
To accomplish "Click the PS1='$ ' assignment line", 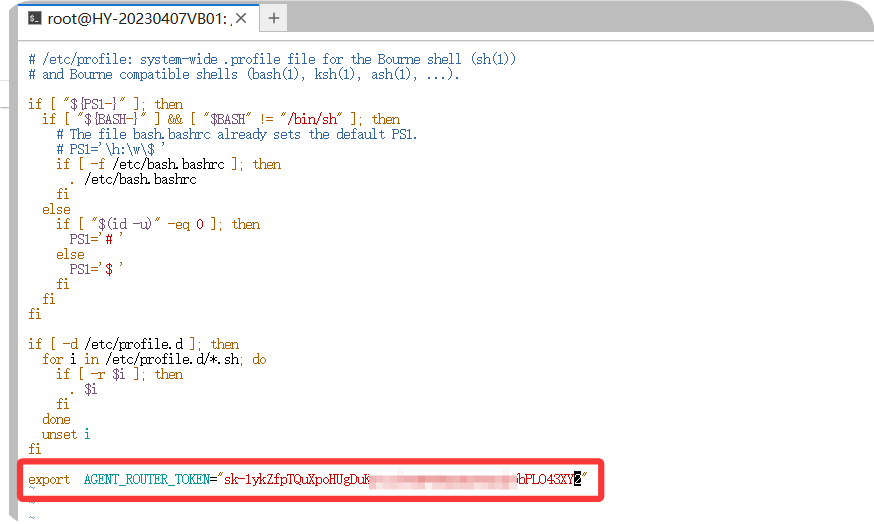I will point(96,269).
